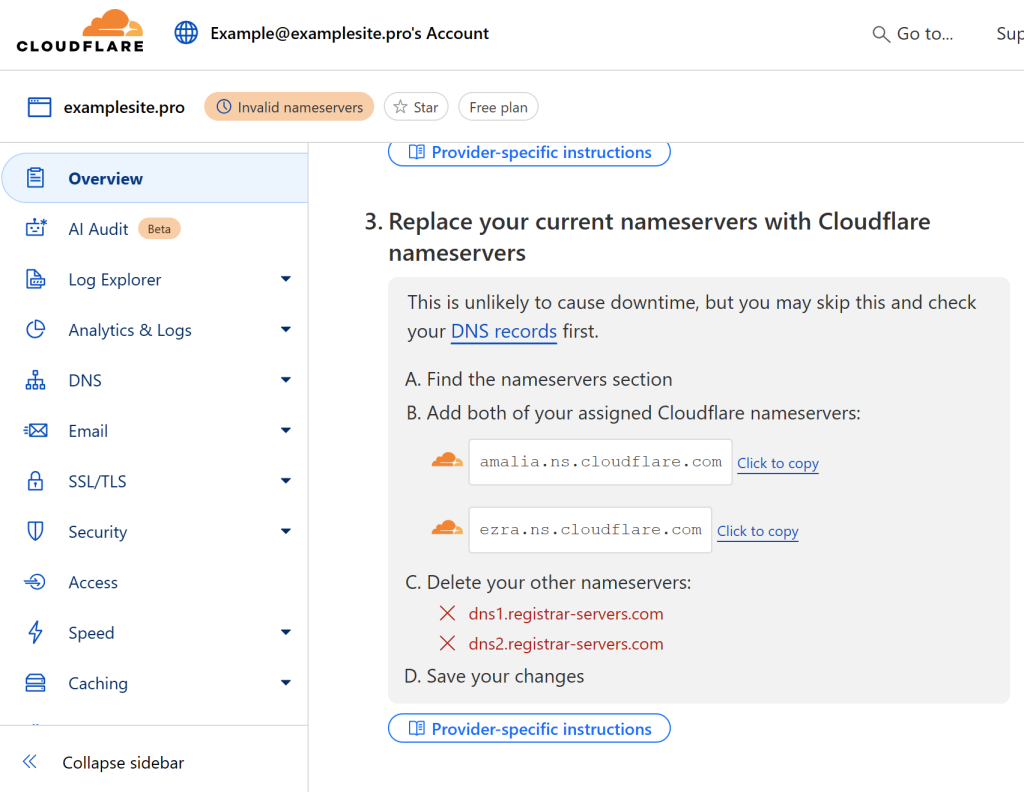Click the SSL/TLS padlock icon
This screenshot has width=1024, height=792.
[x=36, y=481]
